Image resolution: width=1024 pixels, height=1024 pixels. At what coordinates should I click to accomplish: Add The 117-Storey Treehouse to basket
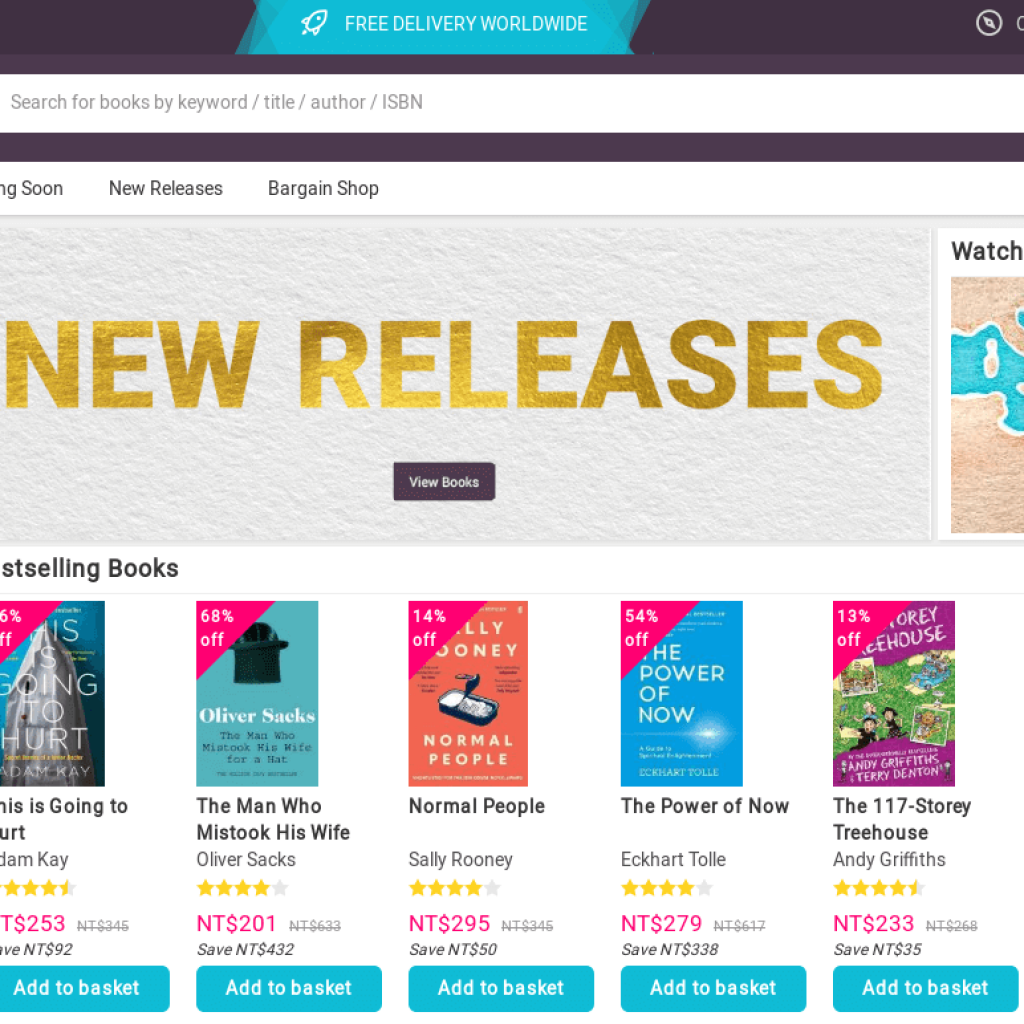pos(925,988)
